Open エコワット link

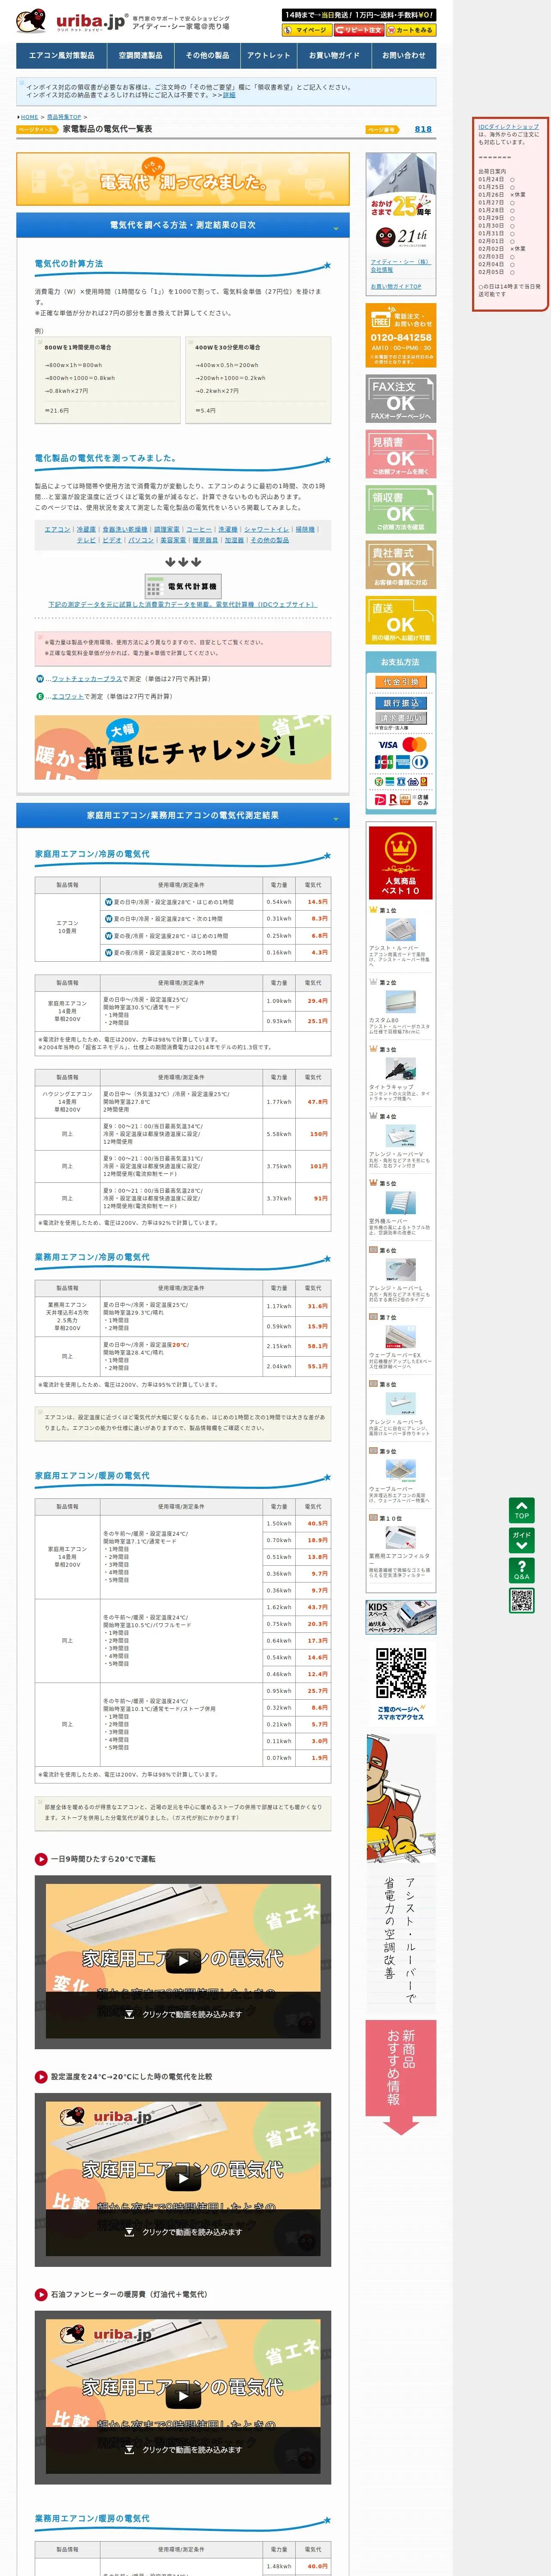pyautogui.click(x=68, y=696)
